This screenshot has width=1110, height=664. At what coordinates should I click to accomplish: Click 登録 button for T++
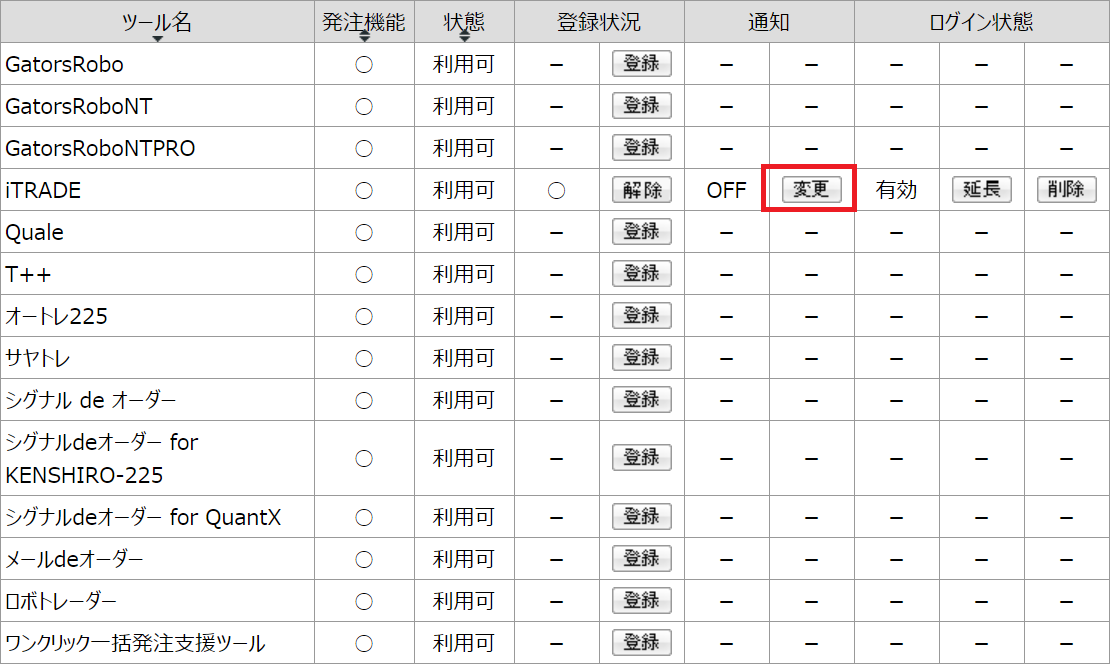[x=641, y=274]
